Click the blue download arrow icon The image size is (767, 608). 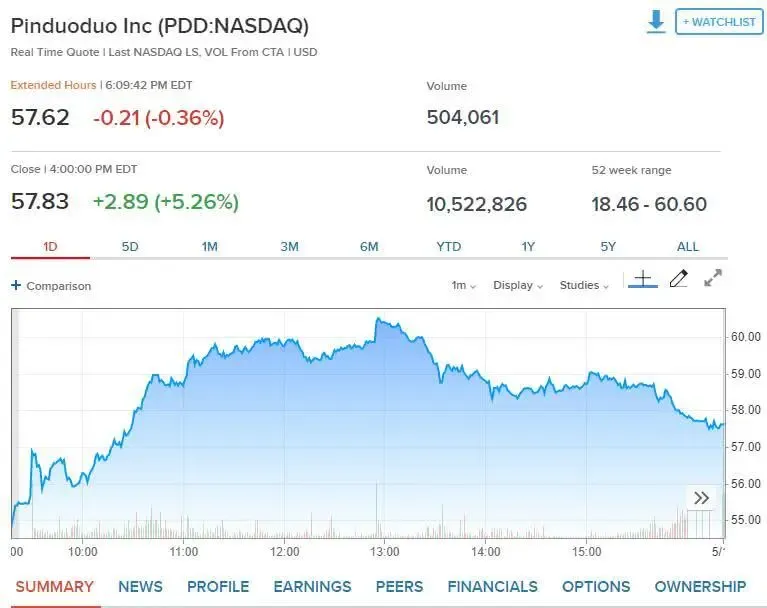coord(656,22)
